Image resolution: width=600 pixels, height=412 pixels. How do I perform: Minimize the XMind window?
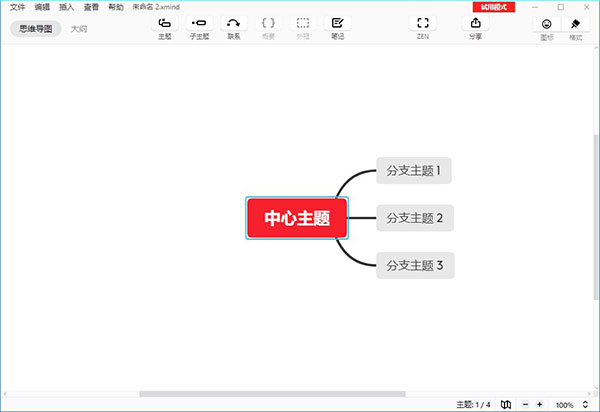pyautogui.click(x=535, y=7)
